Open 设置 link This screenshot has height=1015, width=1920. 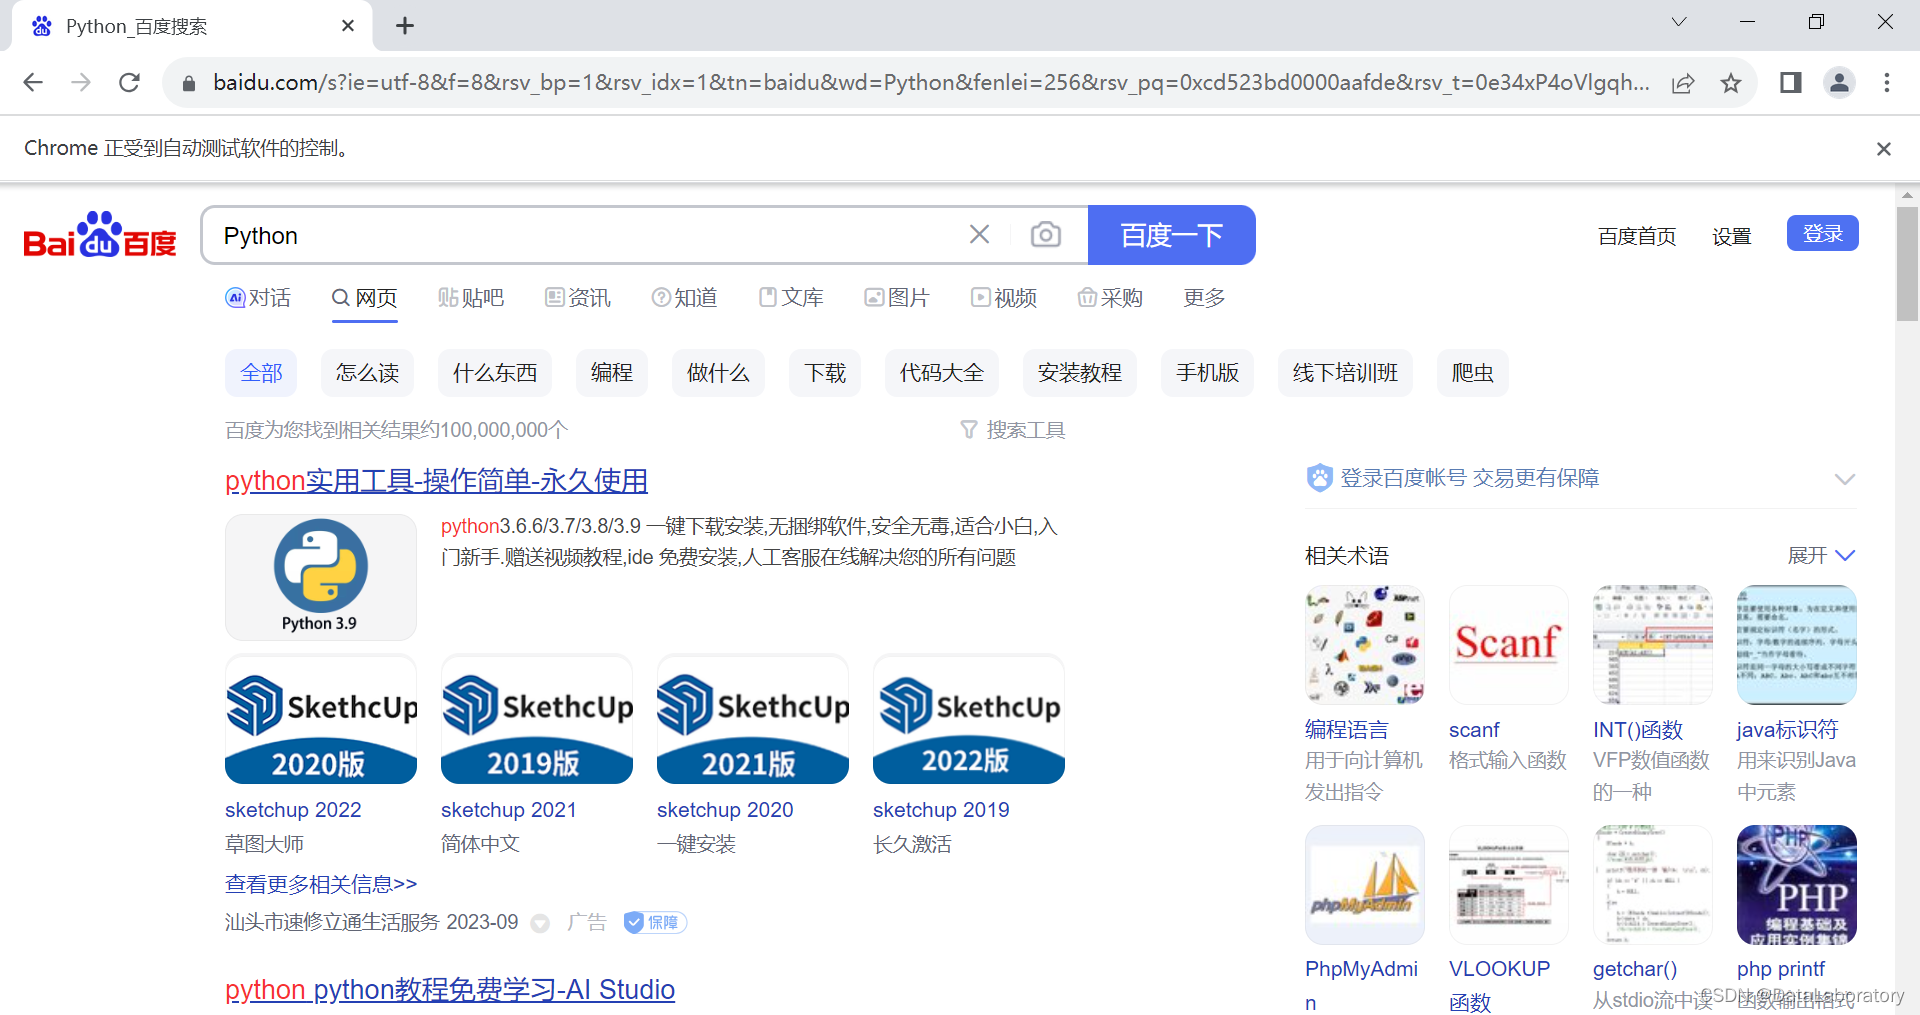click(x=1732, y=236)
